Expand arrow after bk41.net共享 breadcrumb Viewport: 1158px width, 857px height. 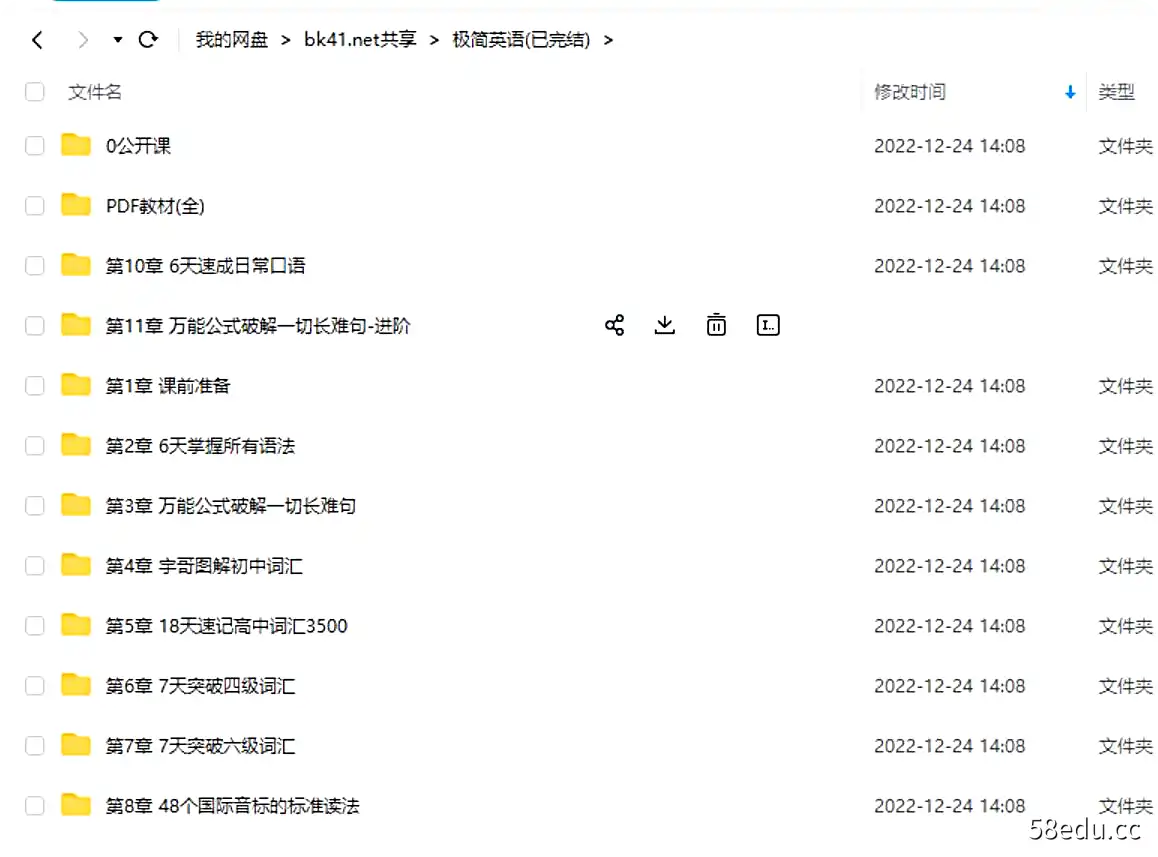(x=434, y=40)
